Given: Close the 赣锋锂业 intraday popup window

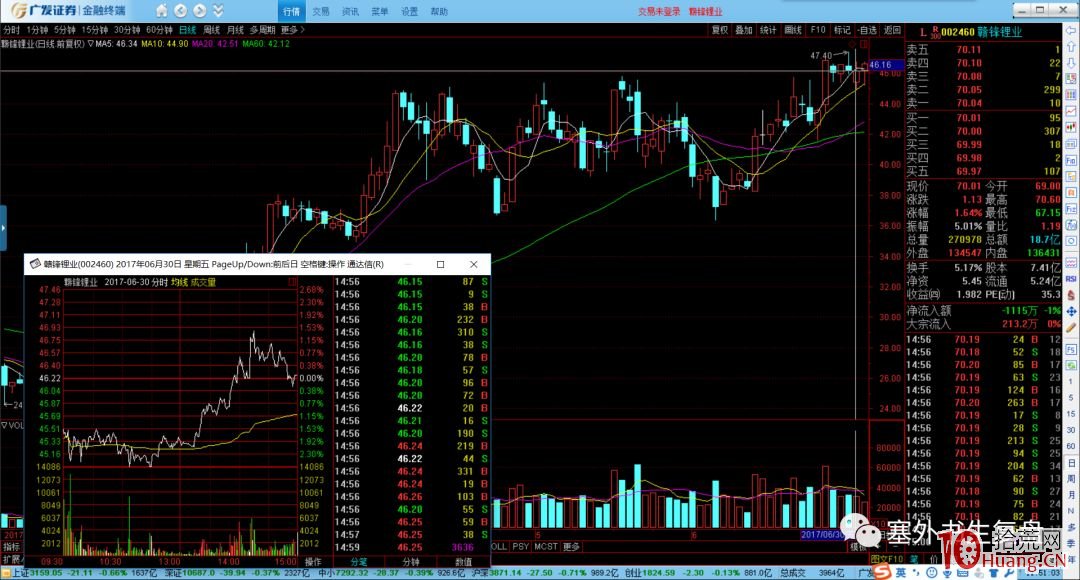Looking at the screenshot, I should tap(473, 264).
